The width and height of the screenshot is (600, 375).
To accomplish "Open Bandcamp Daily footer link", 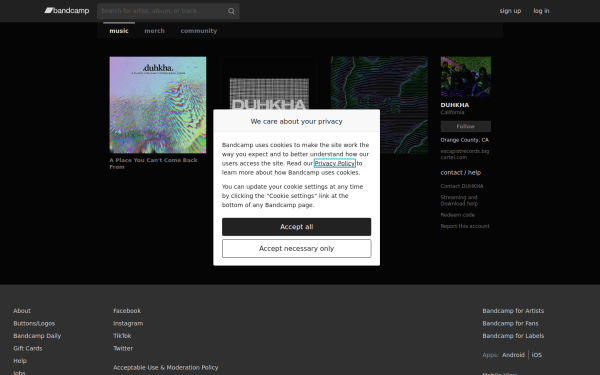I will coord(37,336).
